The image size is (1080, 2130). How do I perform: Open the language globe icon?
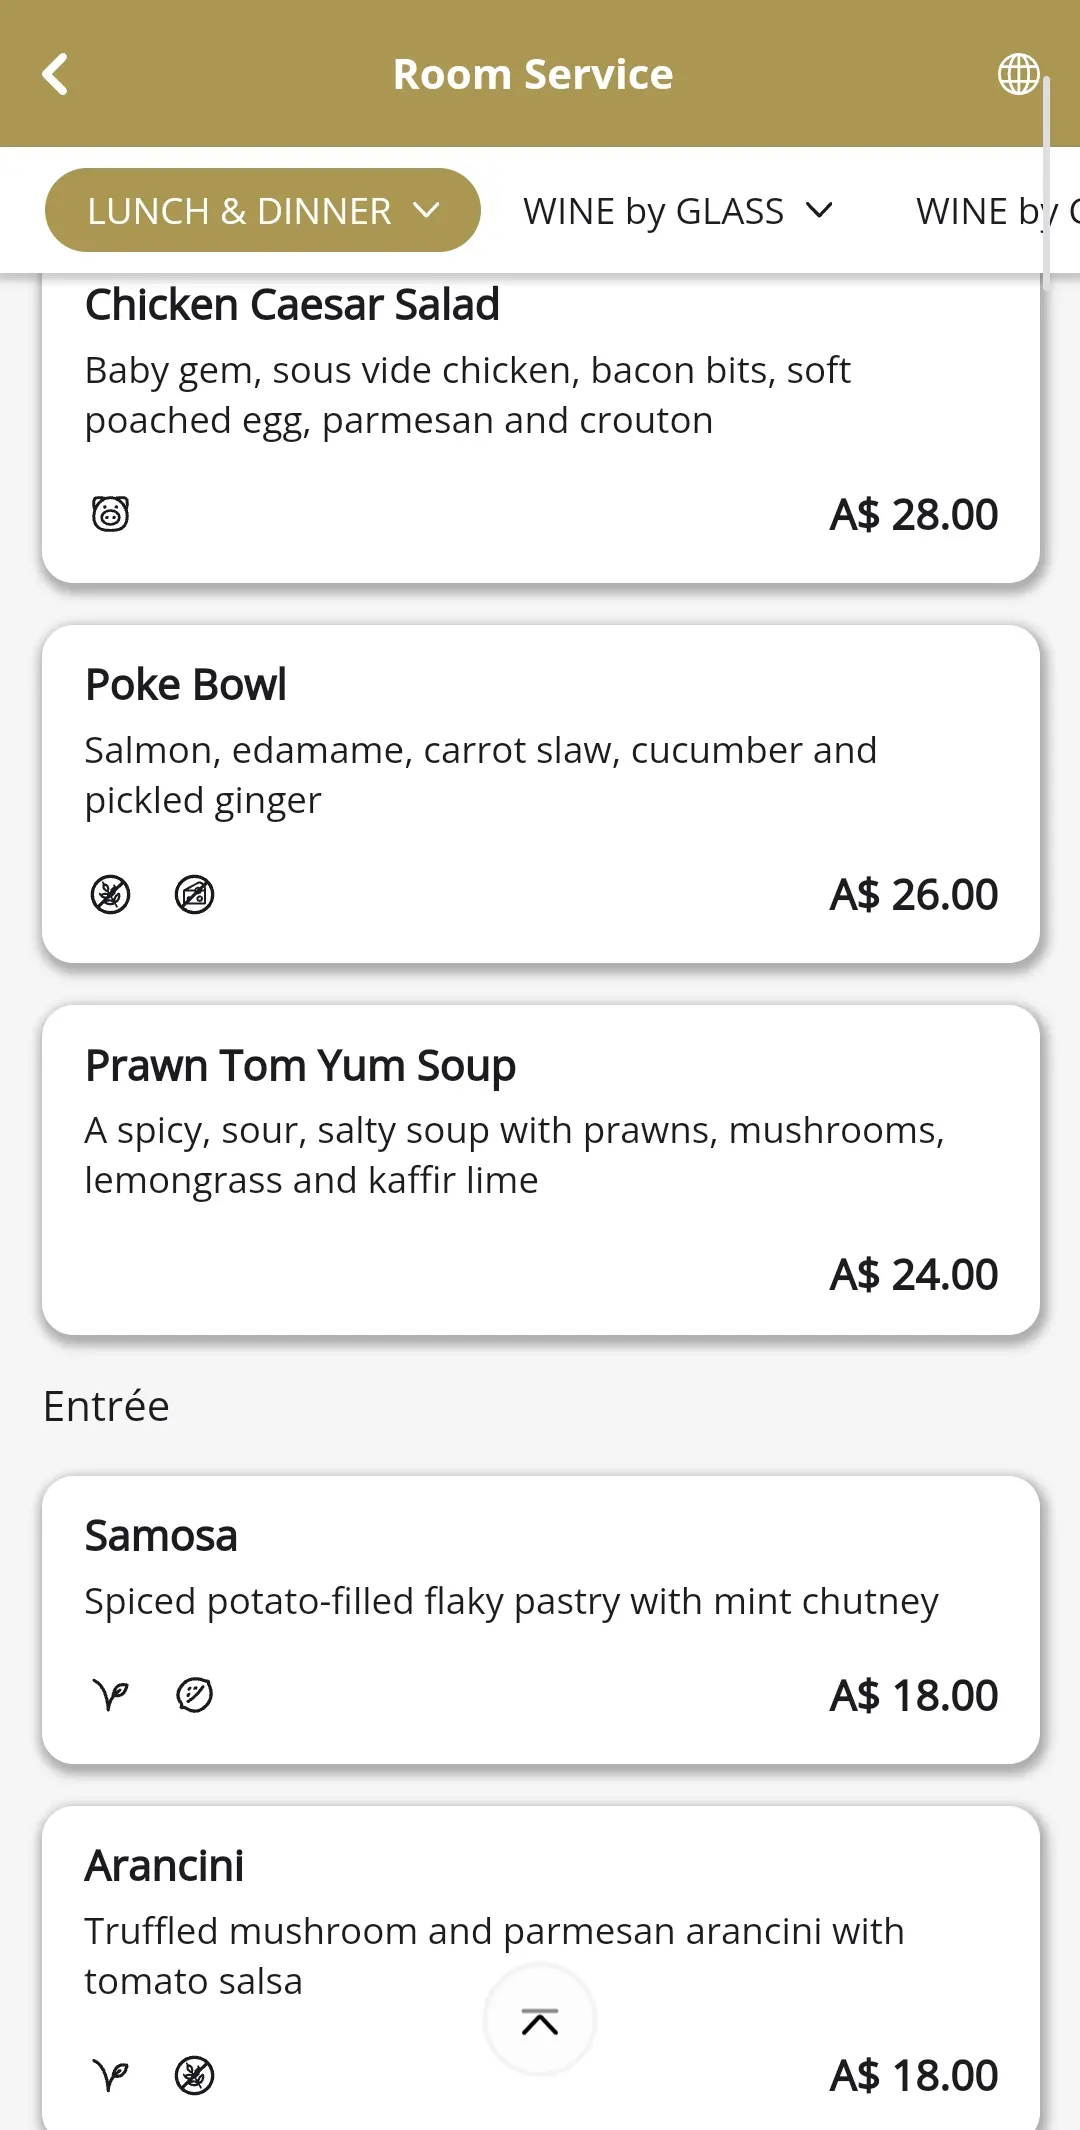(x=1018, y=74)
